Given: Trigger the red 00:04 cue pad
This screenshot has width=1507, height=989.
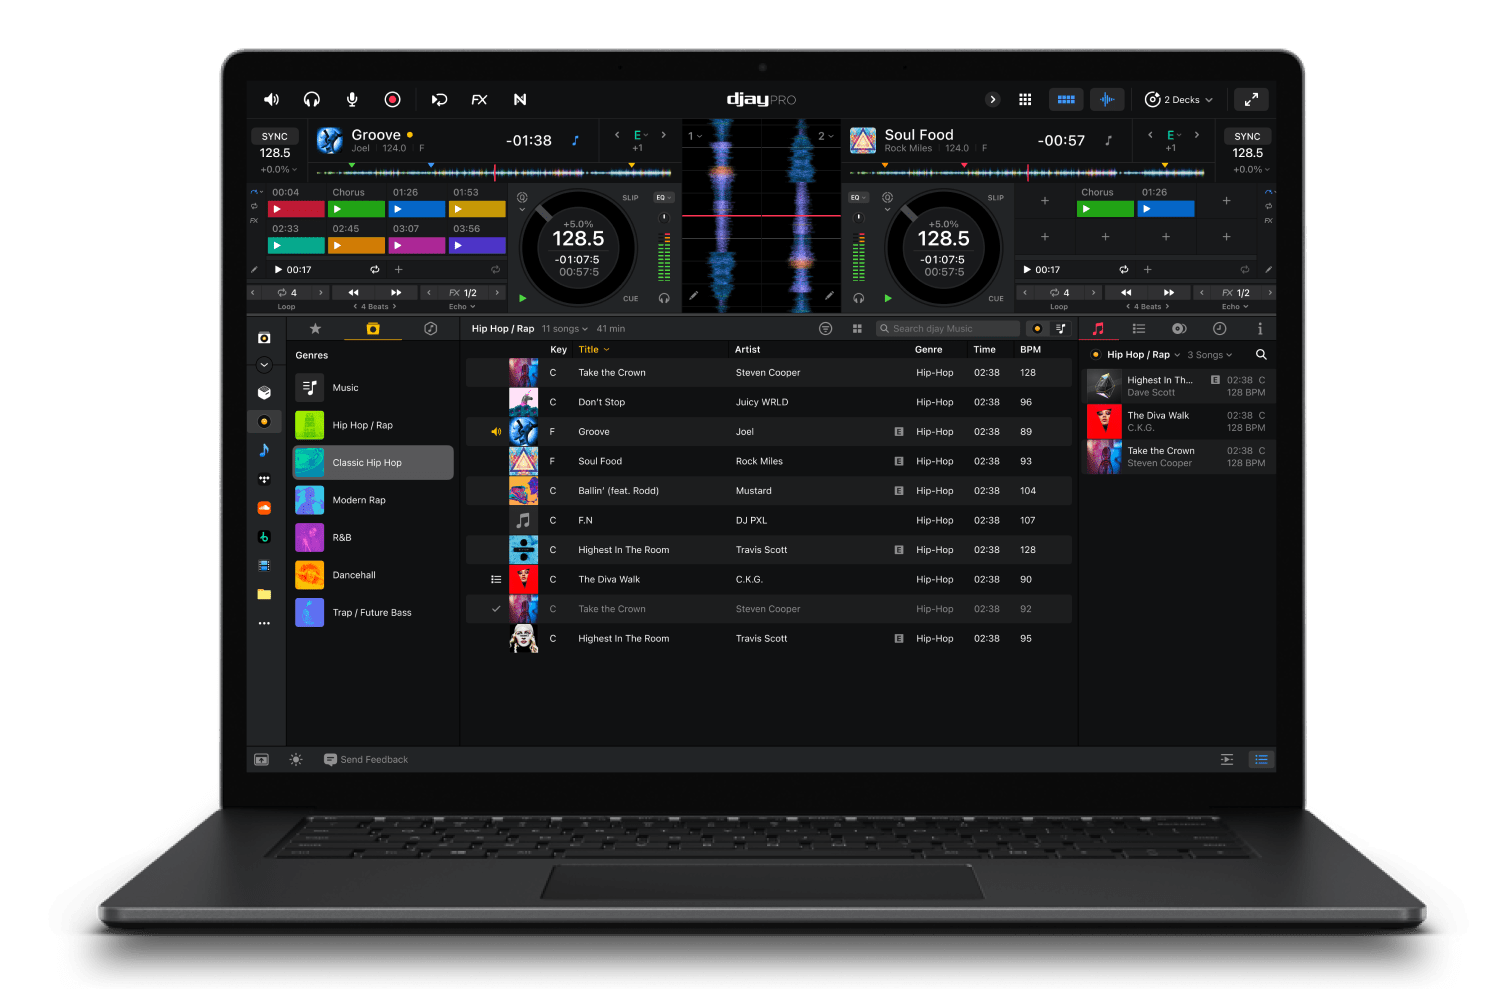Looking at the screenshot, I should coord(296,209).
